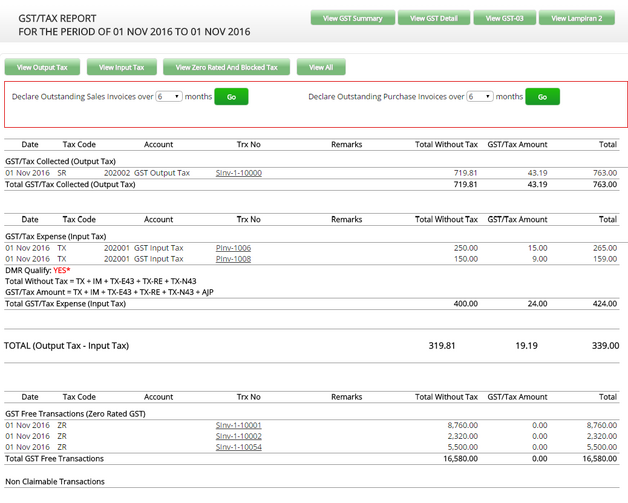Click the 339.00 grand total value

[x=606, y=346]
